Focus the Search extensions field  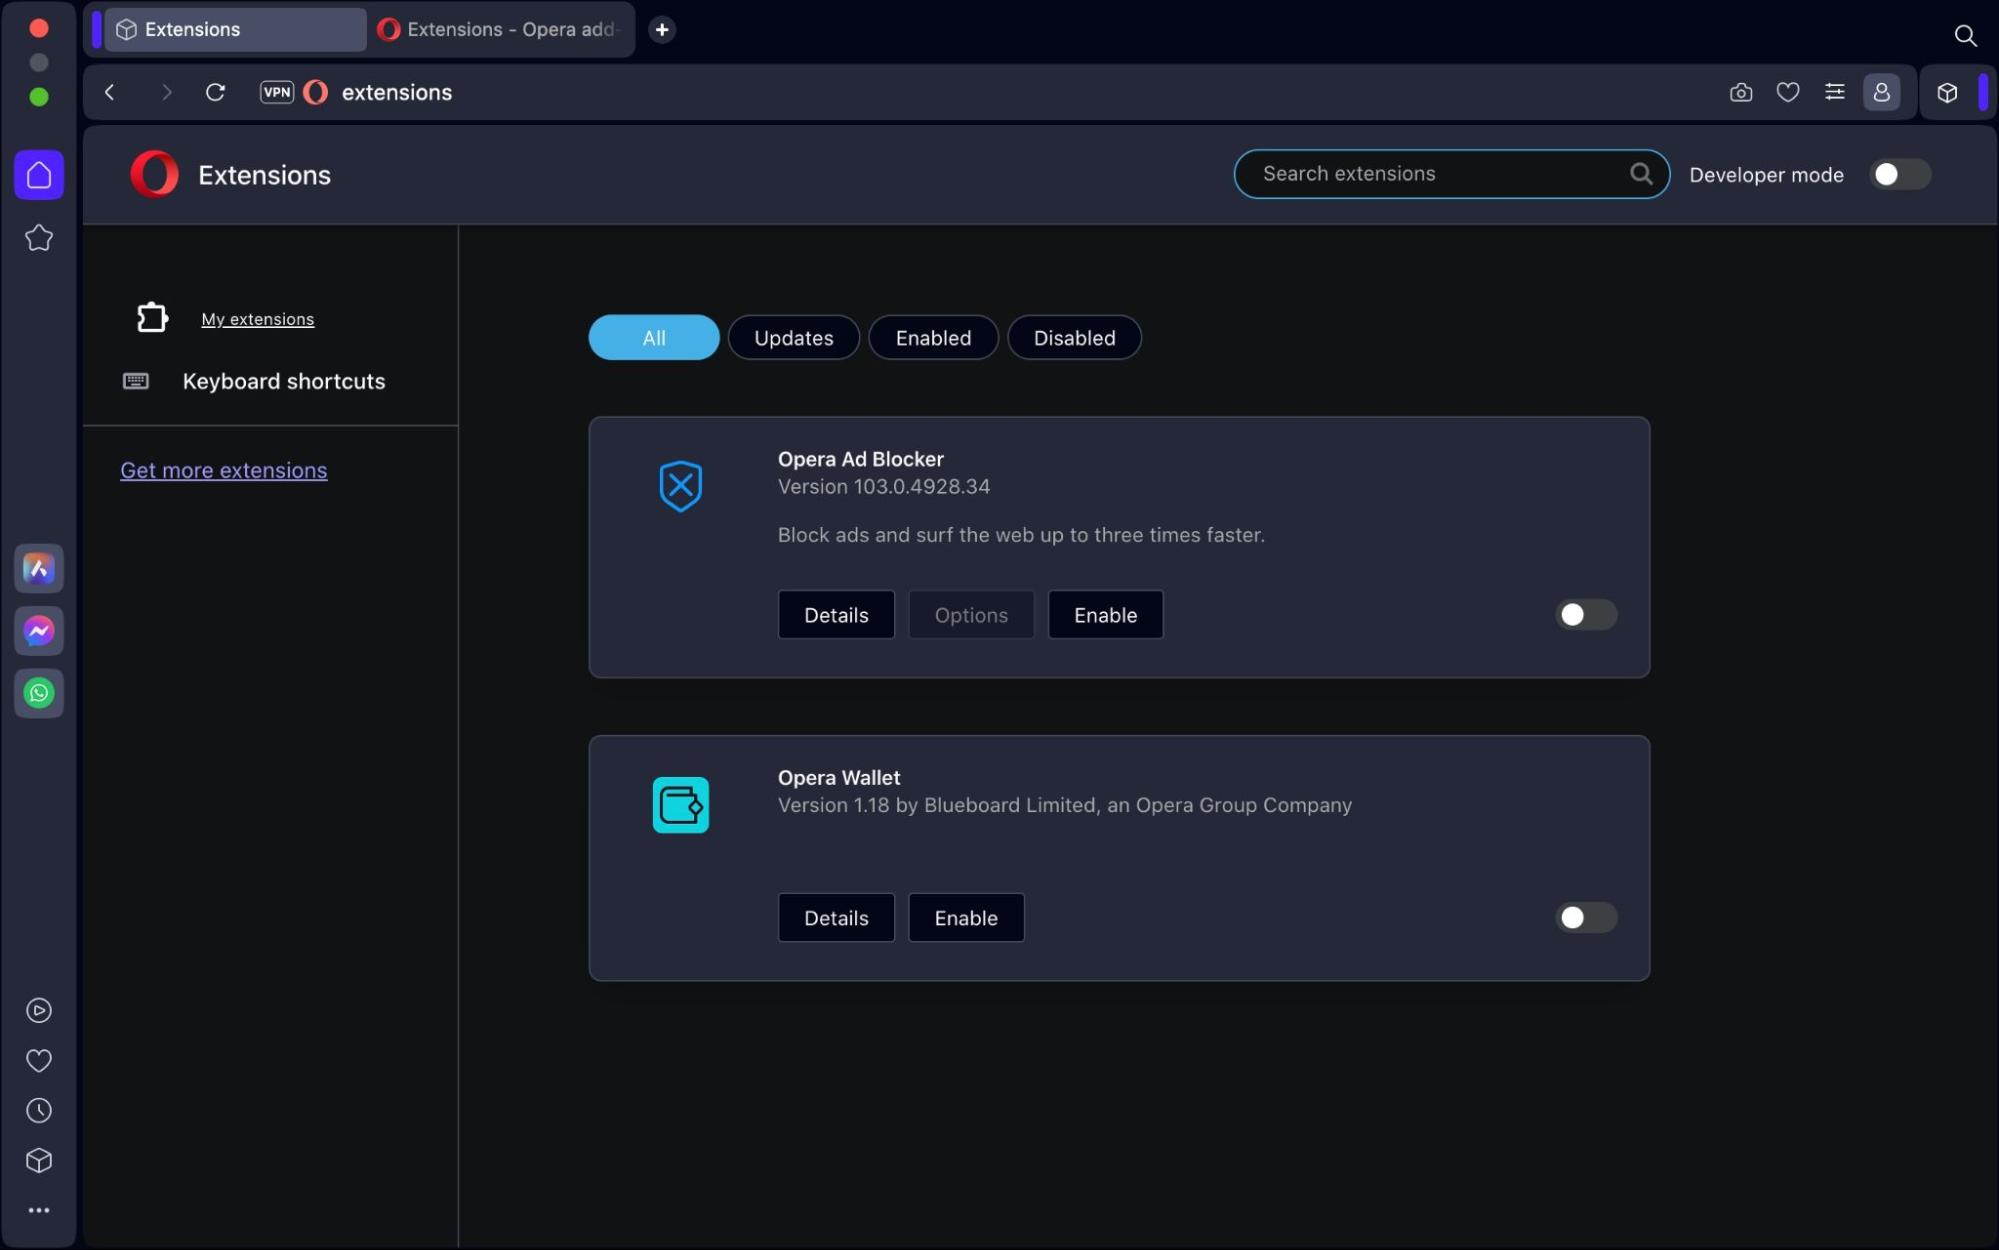coord(1451,174)
